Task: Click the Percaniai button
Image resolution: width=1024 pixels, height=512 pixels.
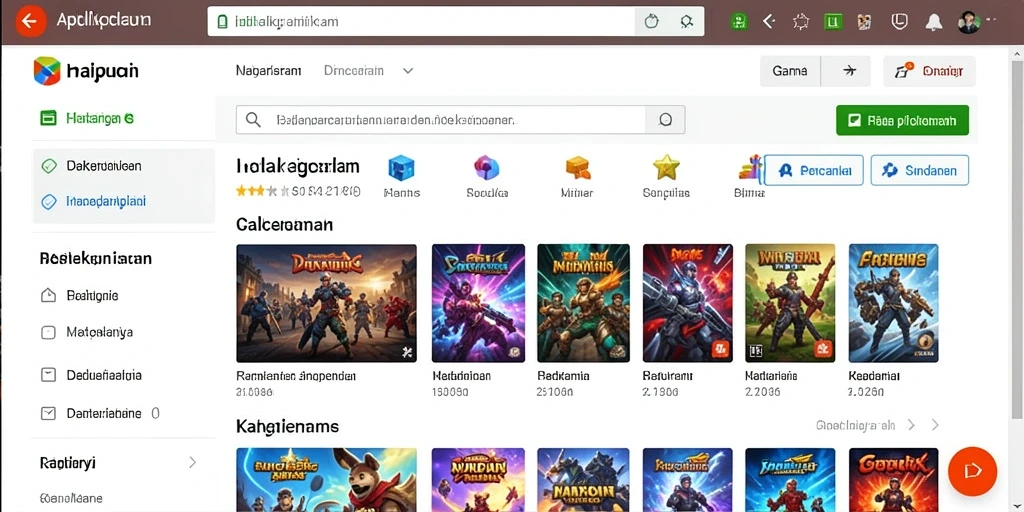Action: 814,170
